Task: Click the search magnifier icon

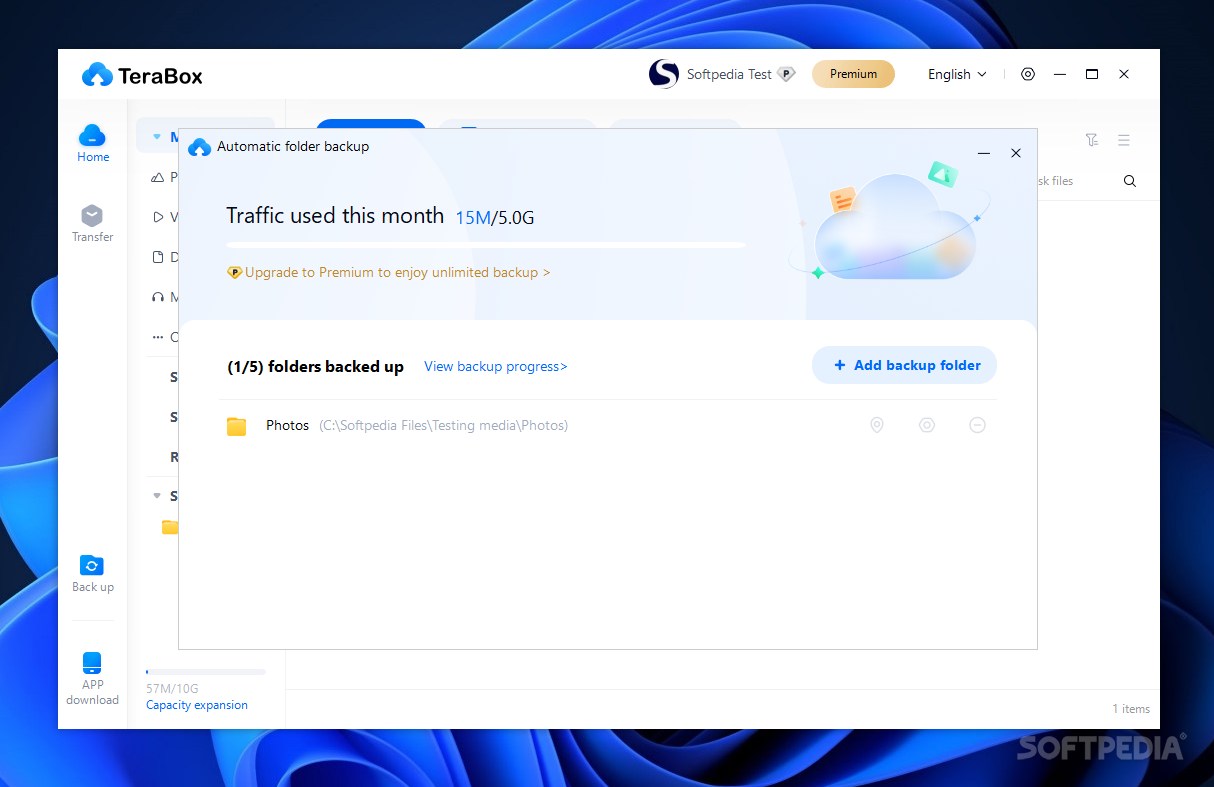Action: pos(1130,181)
